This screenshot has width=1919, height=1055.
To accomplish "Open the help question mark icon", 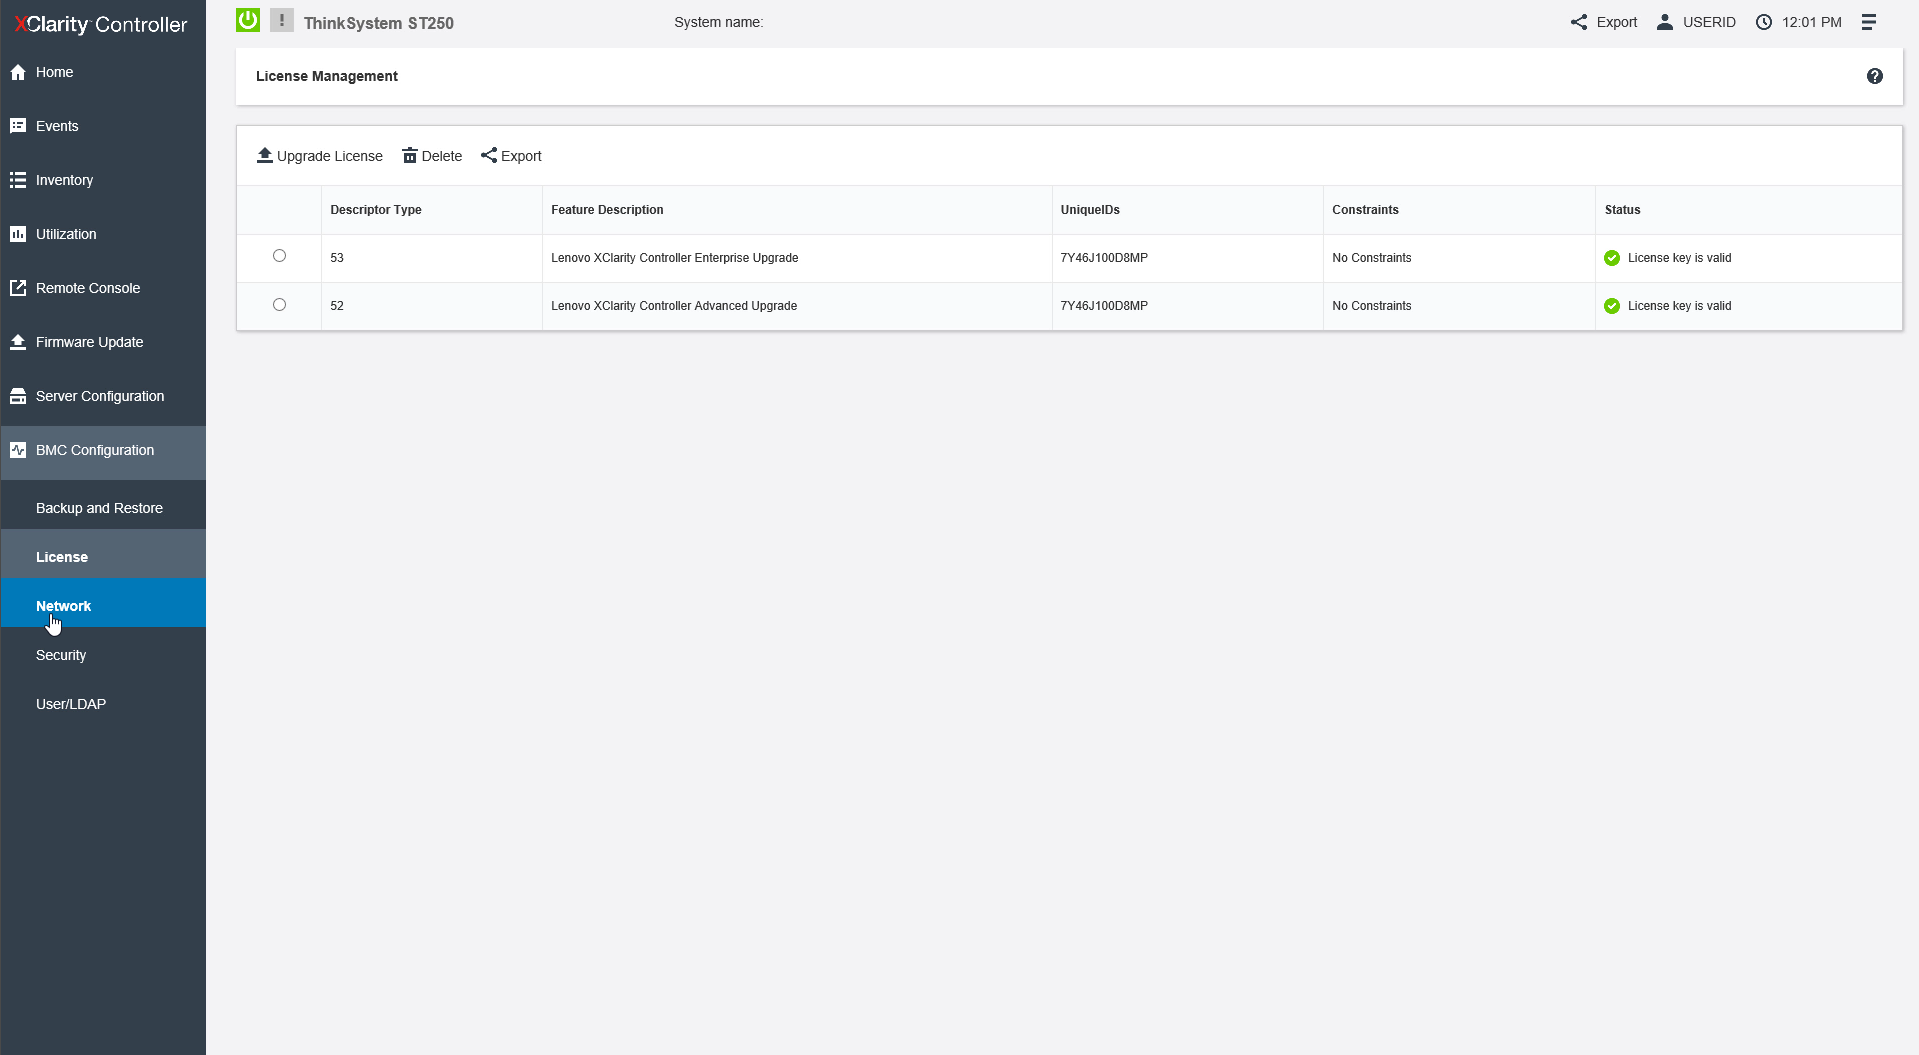I will [x=1875, y=76].
